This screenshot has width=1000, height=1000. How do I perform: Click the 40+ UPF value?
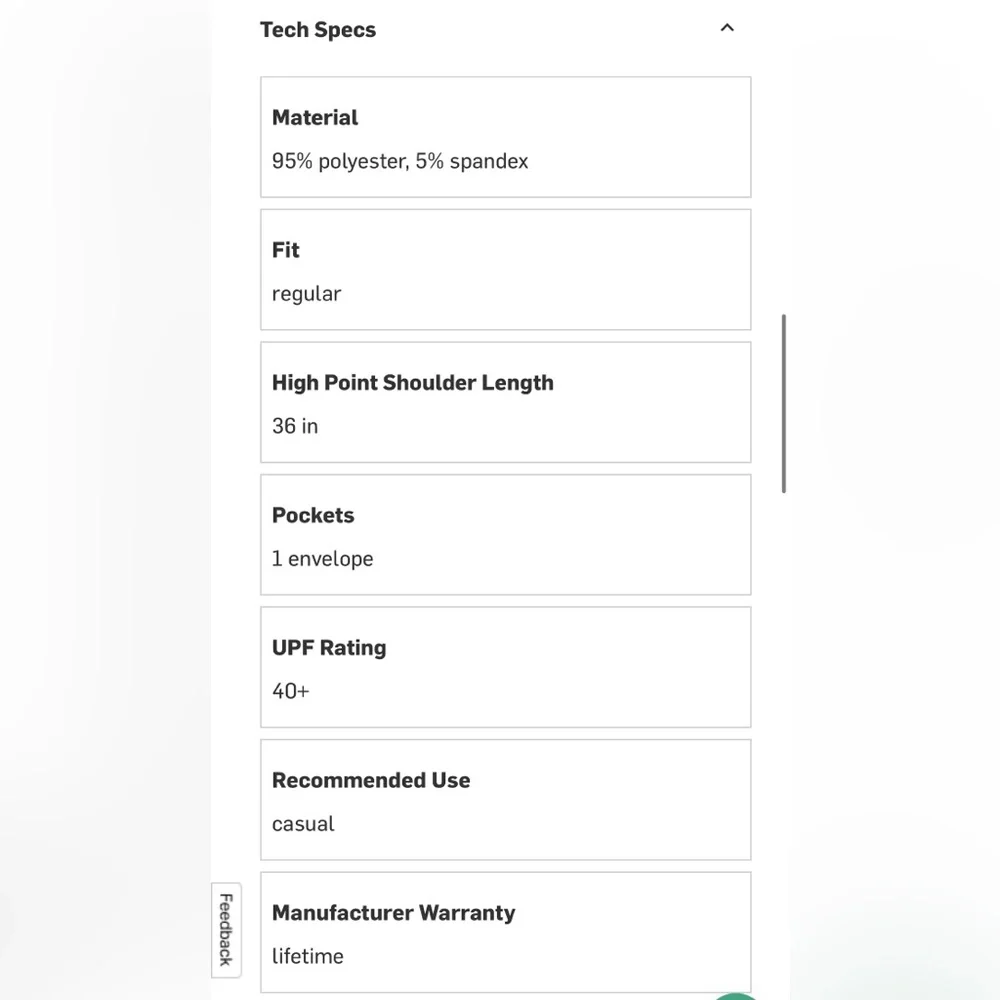[x=291, y=691]
